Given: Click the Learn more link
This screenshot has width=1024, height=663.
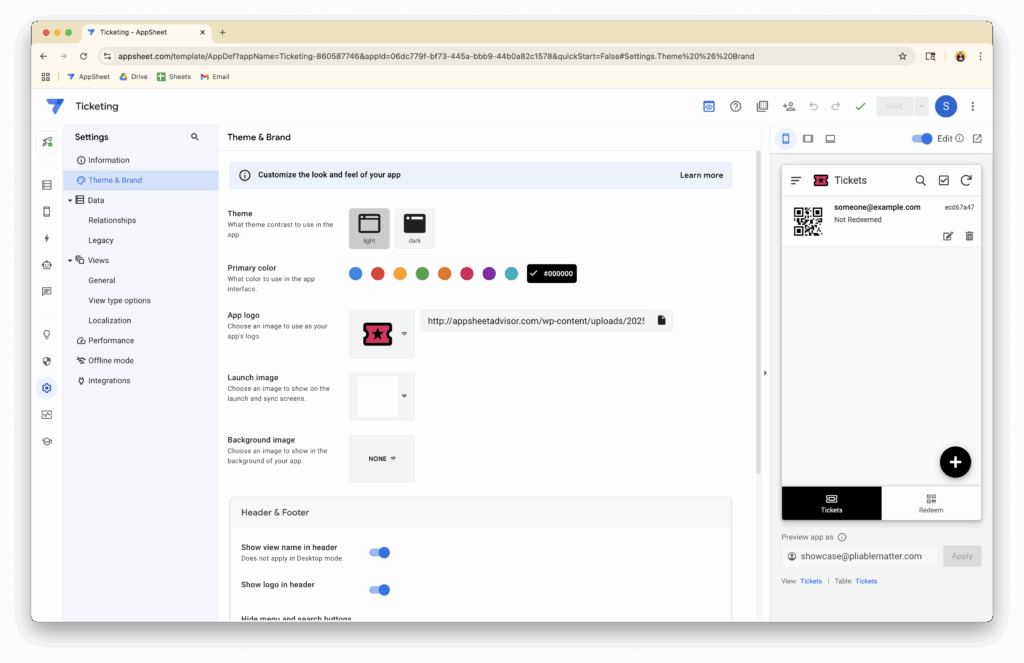Looking at the screenshot, I should click(x=701, y=175).
